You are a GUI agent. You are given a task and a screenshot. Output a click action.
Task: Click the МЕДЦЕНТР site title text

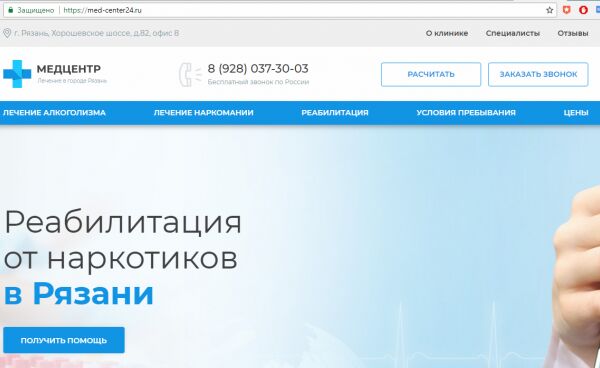pos(69,69)
